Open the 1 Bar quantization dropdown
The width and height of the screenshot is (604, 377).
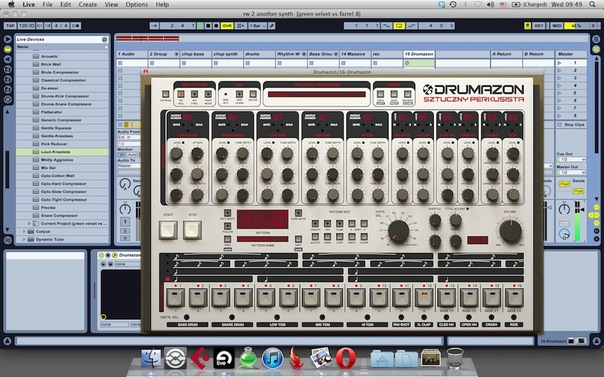tap(257, 26)
